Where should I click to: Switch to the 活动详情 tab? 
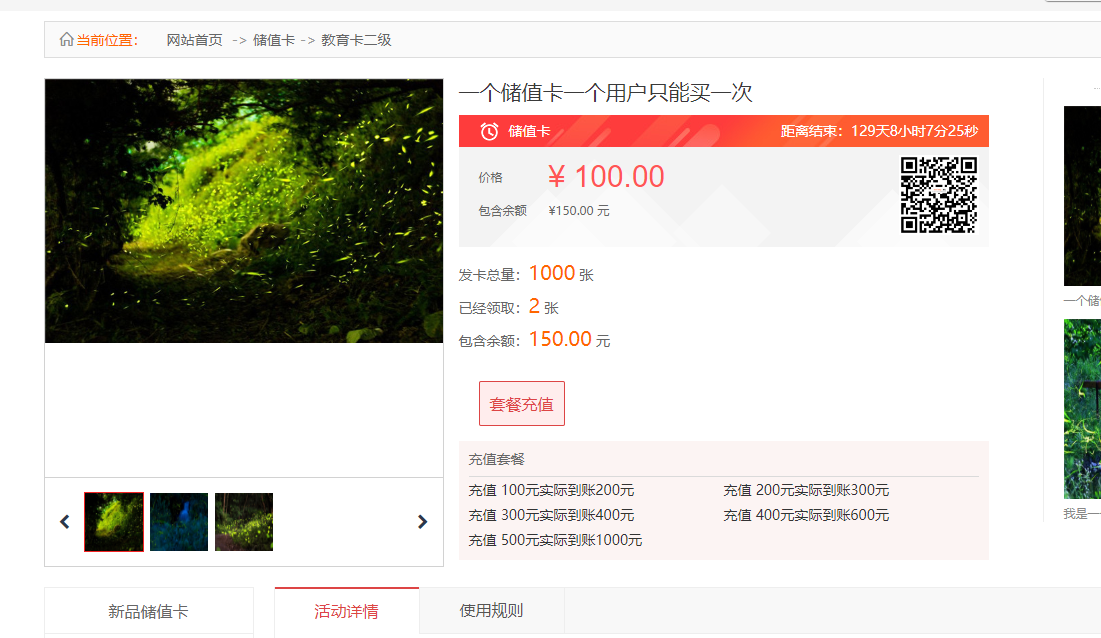[x=346, y=611]
